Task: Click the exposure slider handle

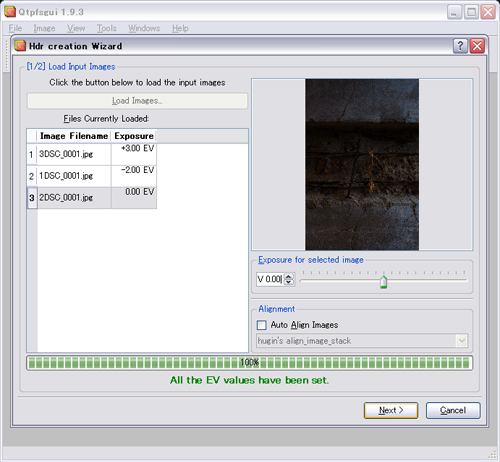Action: click(x=384, y=282)
